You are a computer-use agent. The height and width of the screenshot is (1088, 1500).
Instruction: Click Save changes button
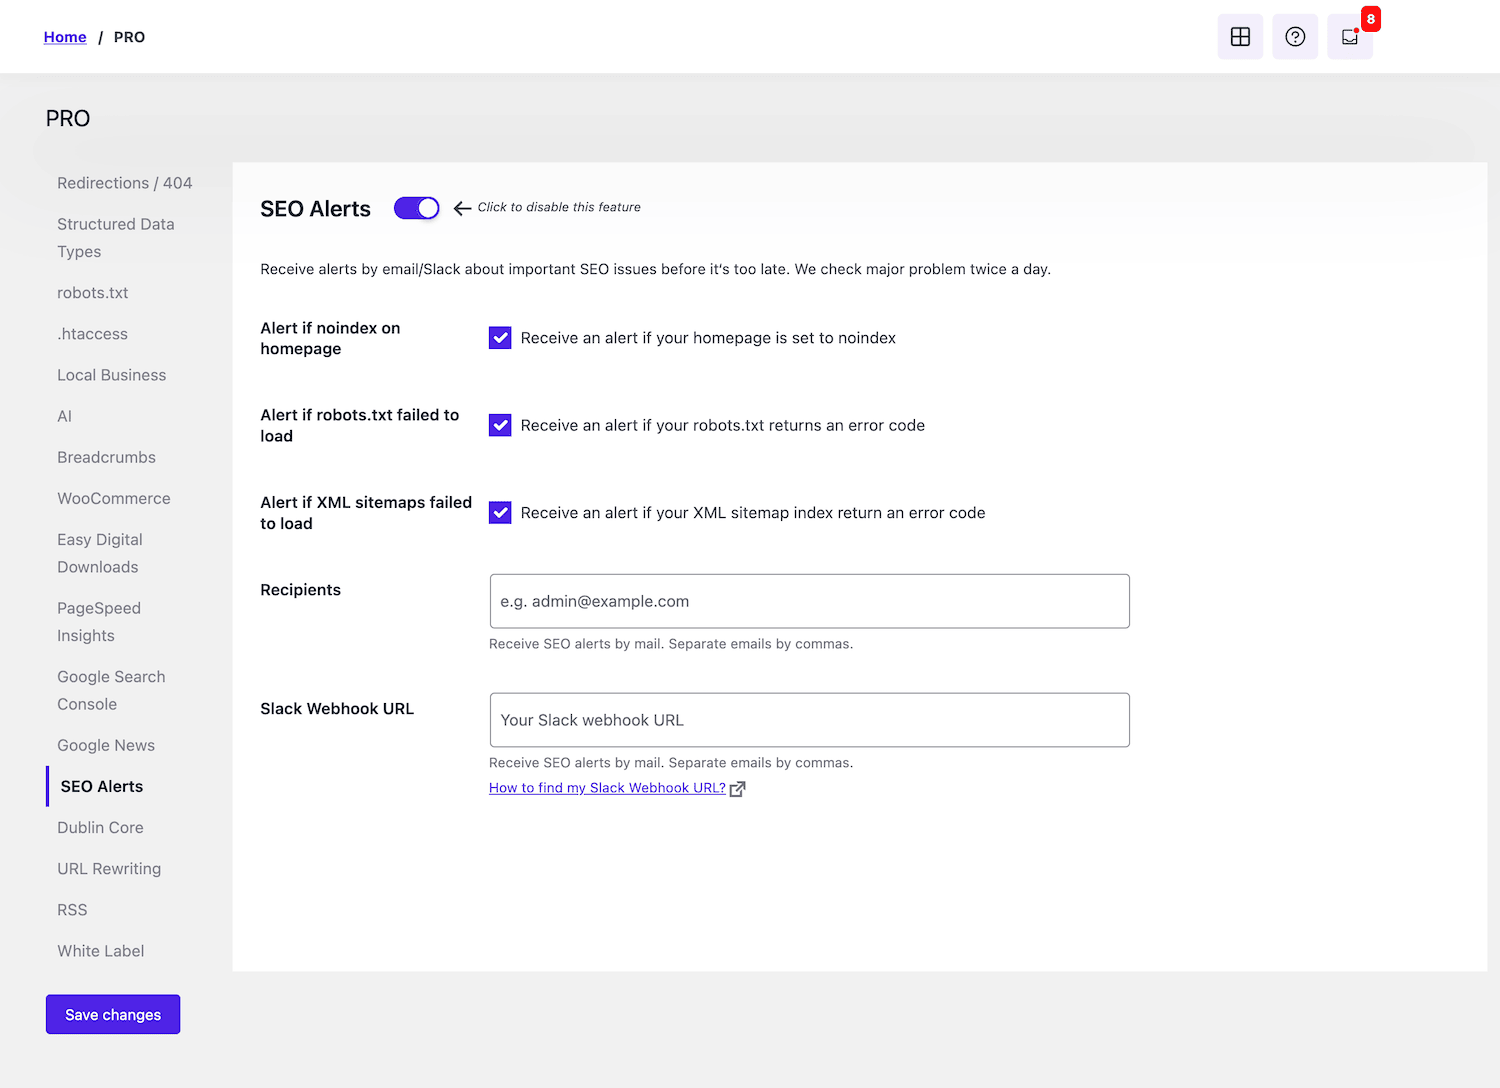coord(113,1014)
